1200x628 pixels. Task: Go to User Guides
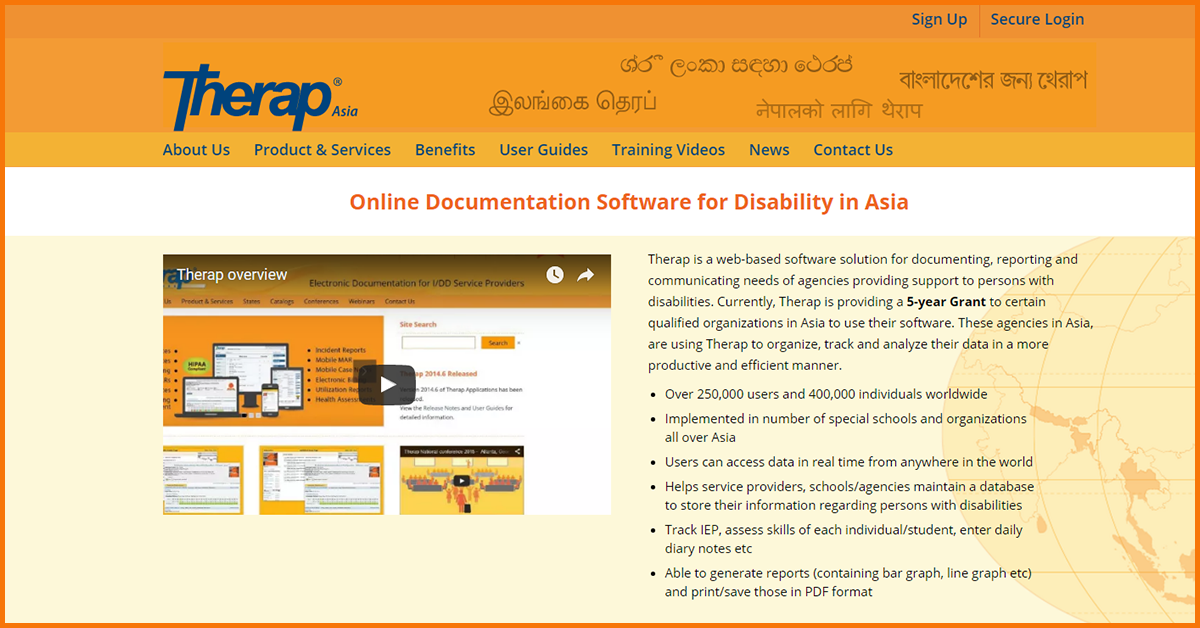(x=544, y=149)
